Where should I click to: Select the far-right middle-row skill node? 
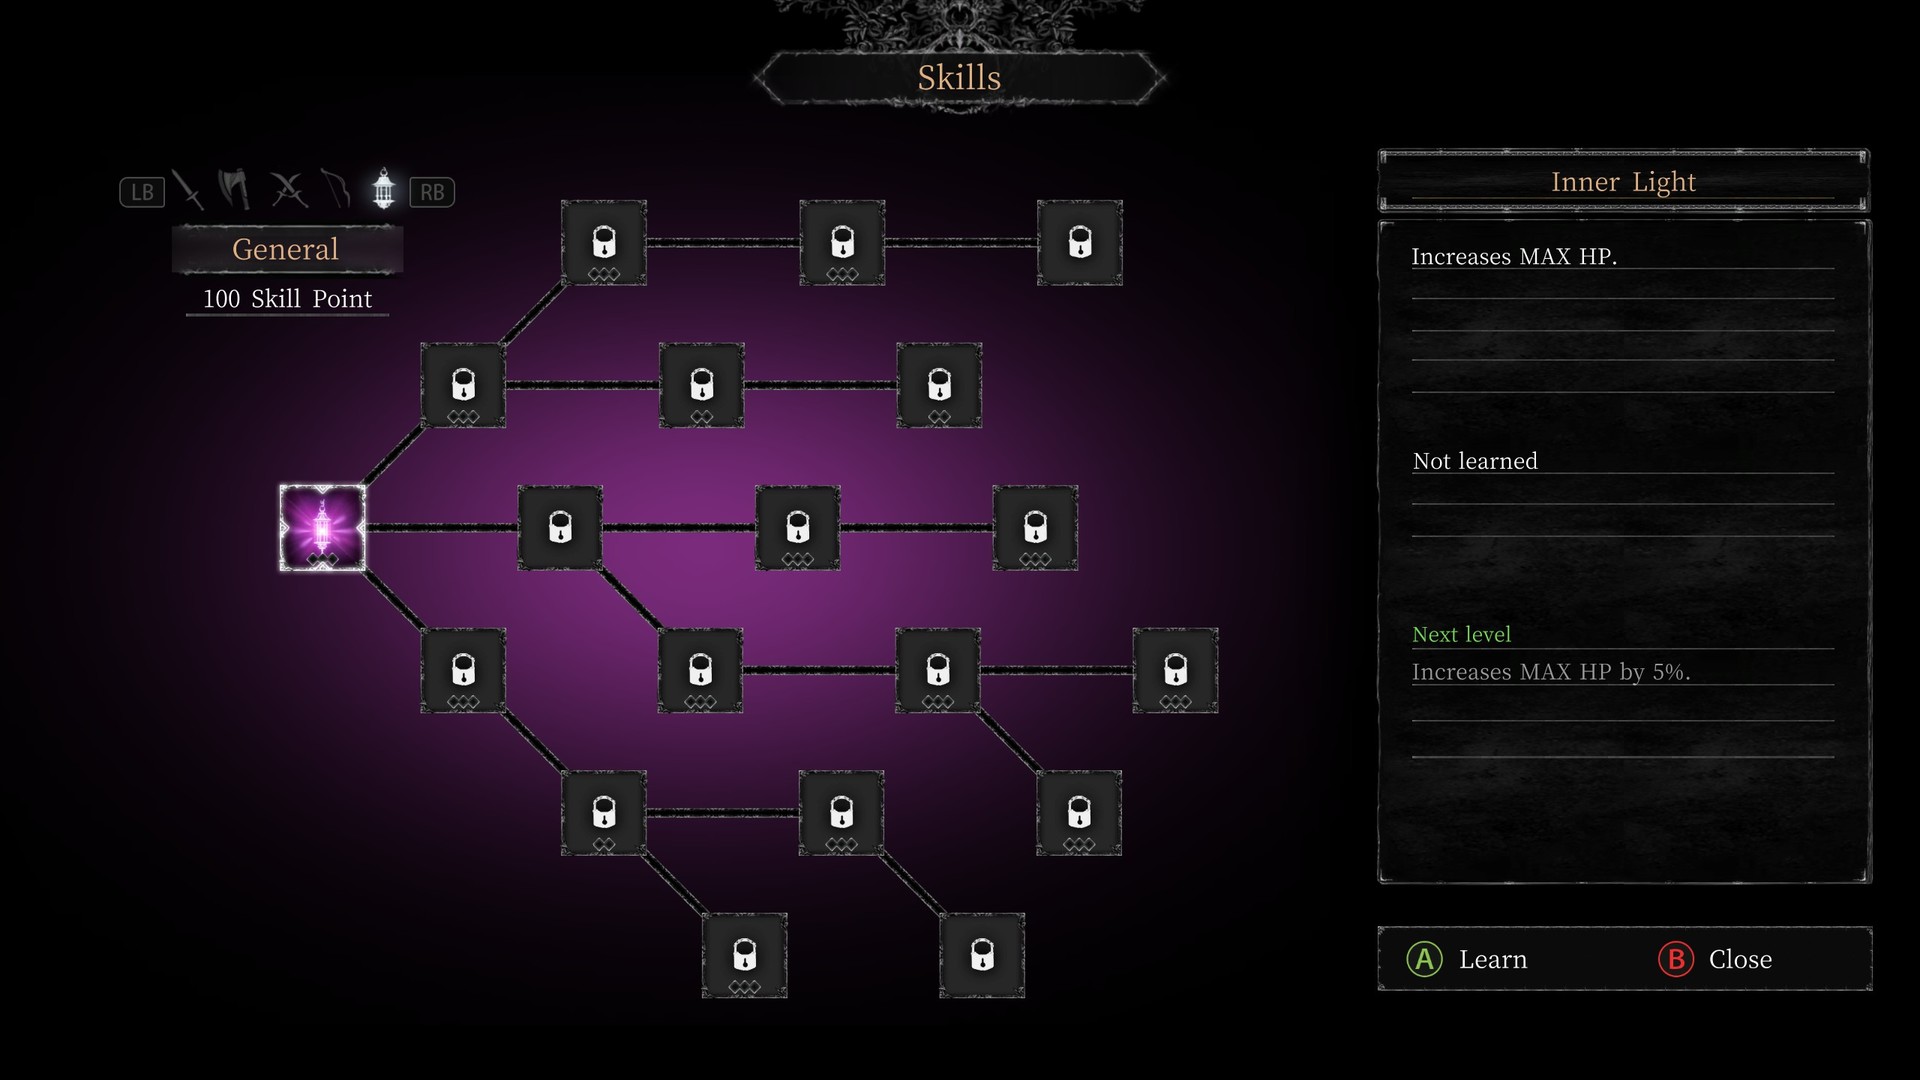tap(1034, 527)
